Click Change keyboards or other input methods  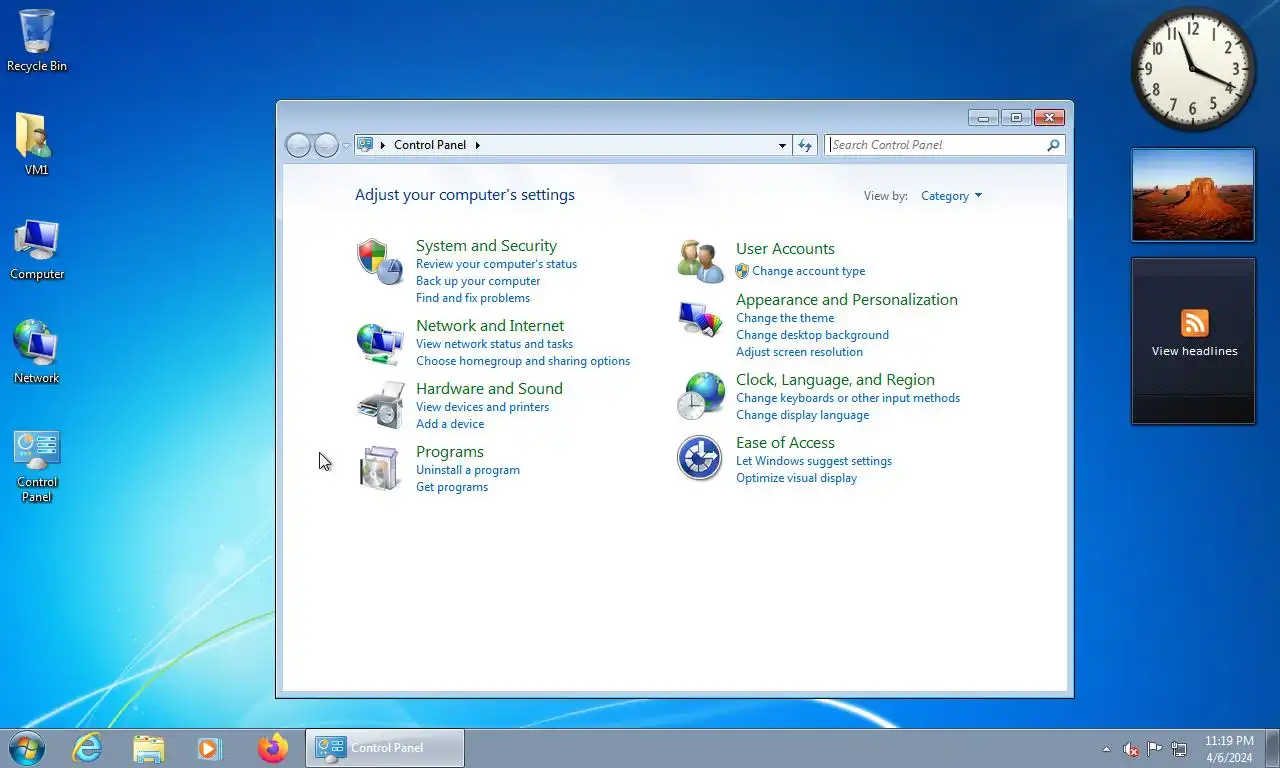(848, 398)
